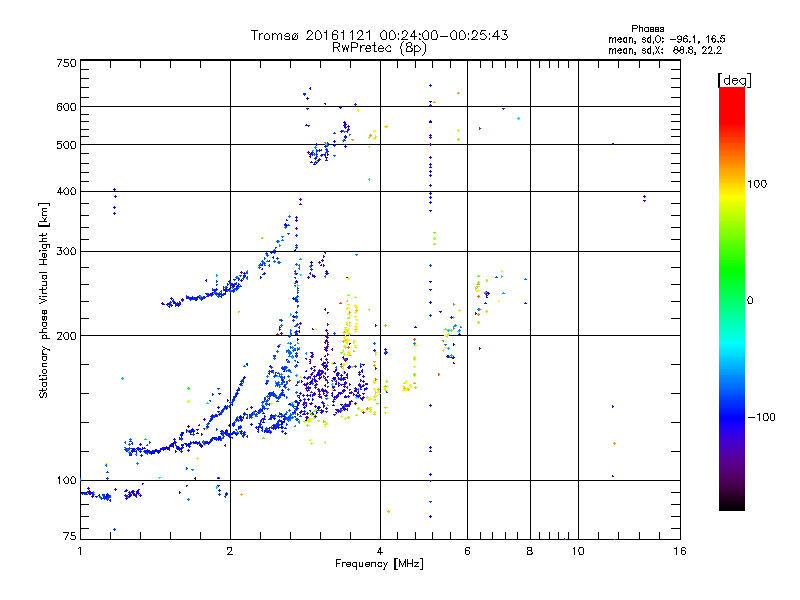Click the x-axis '16' tick label

coord(680,551)
